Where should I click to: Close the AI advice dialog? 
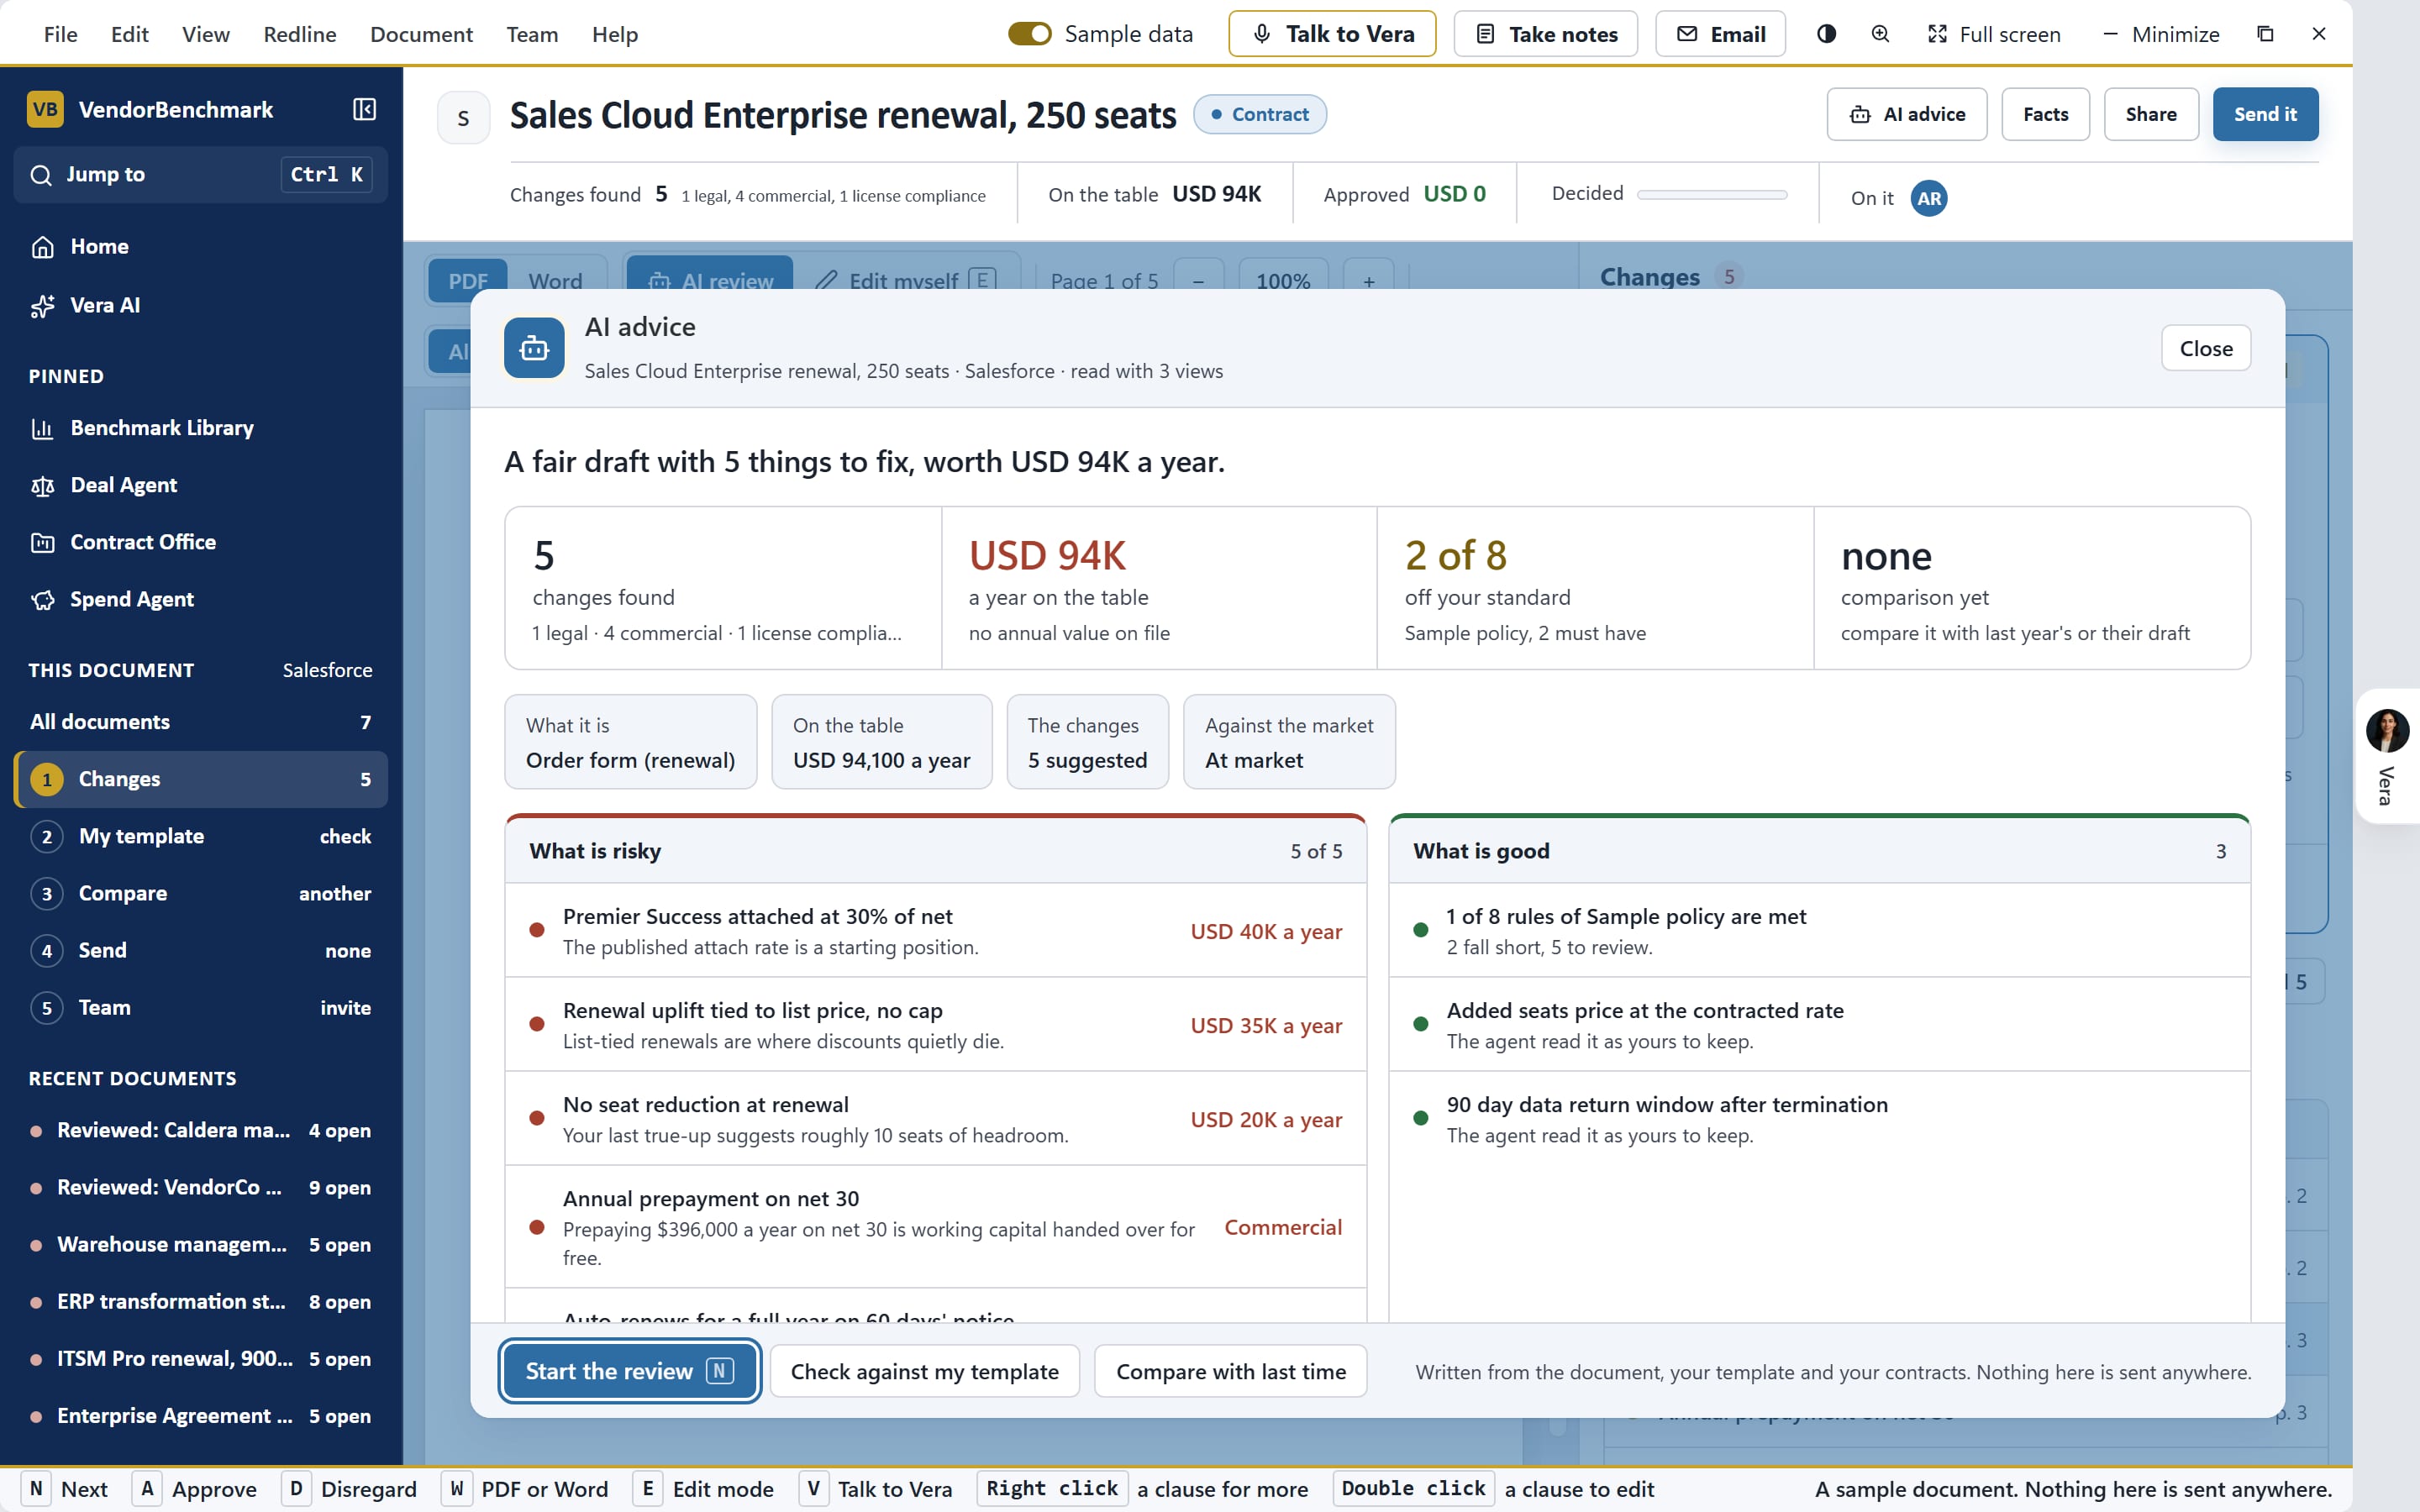point(2206,348)
